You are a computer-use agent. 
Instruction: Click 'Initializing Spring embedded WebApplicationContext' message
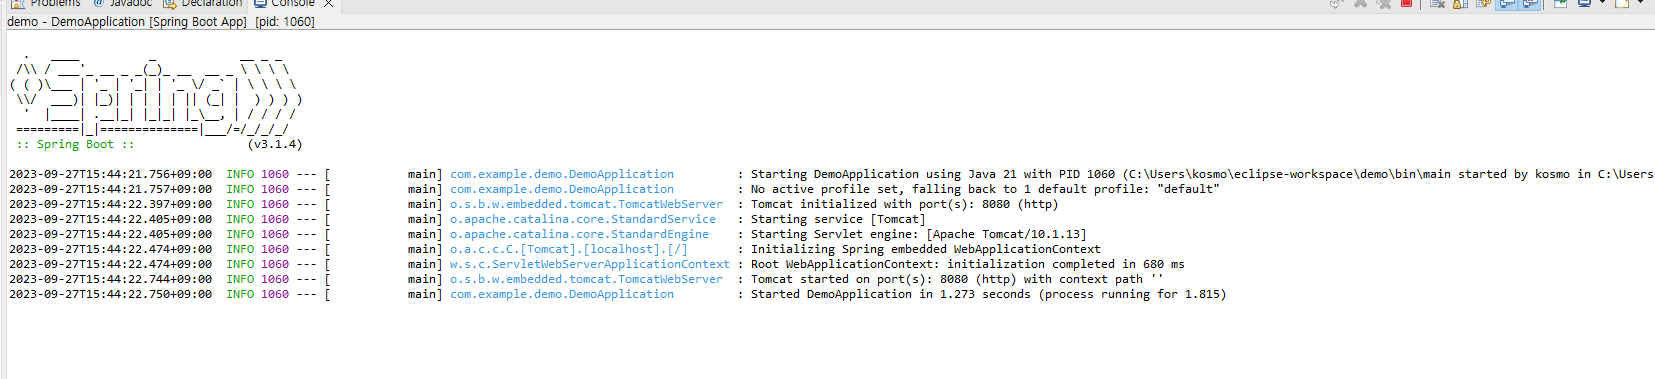(x=926, y=249)
